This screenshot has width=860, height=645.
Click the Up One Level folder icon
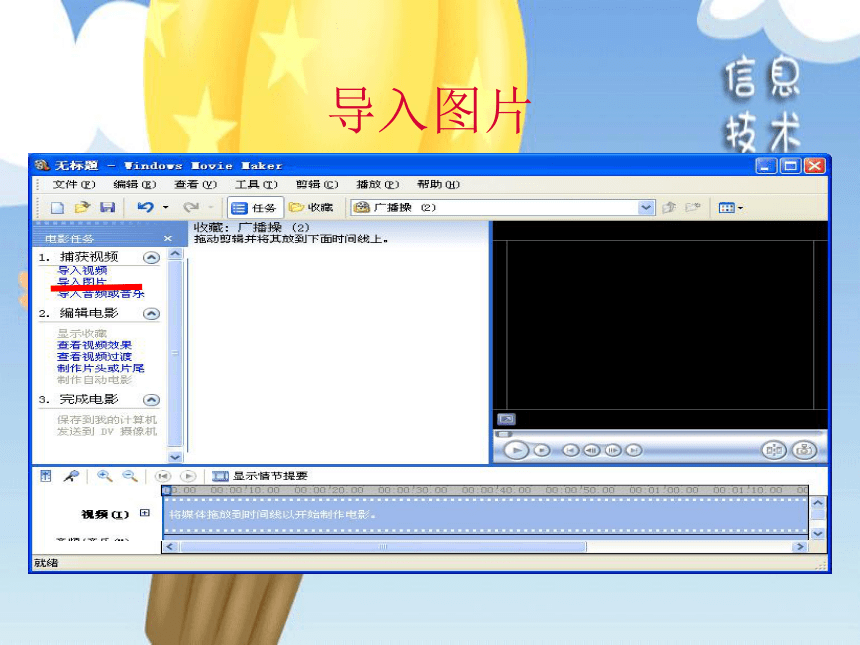click(x=669, y=207)
